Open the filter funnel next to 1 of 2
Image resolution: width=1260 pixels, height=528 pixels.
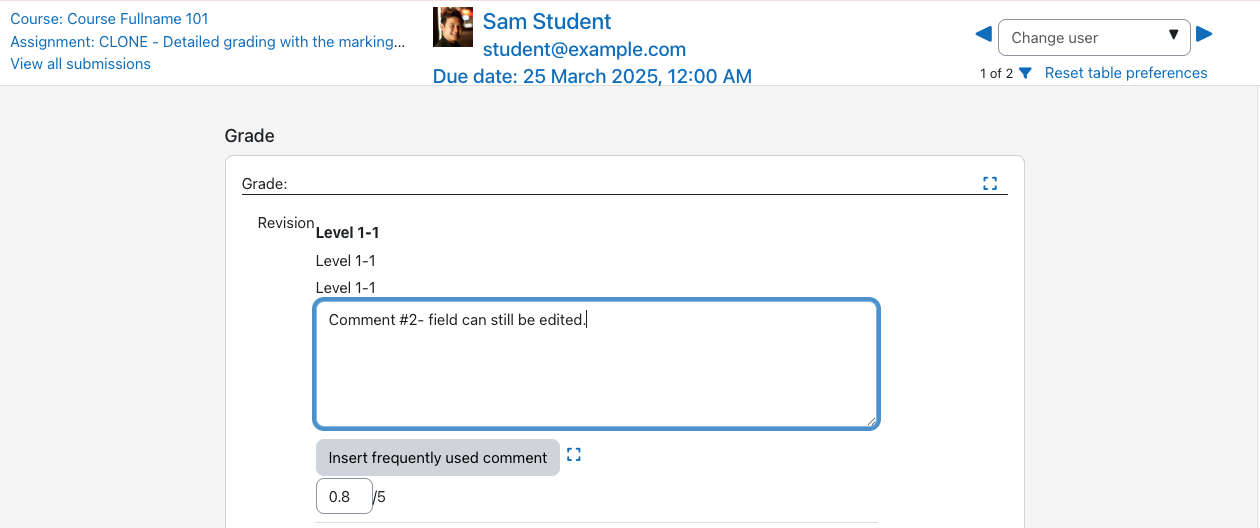pos(1025,73)
